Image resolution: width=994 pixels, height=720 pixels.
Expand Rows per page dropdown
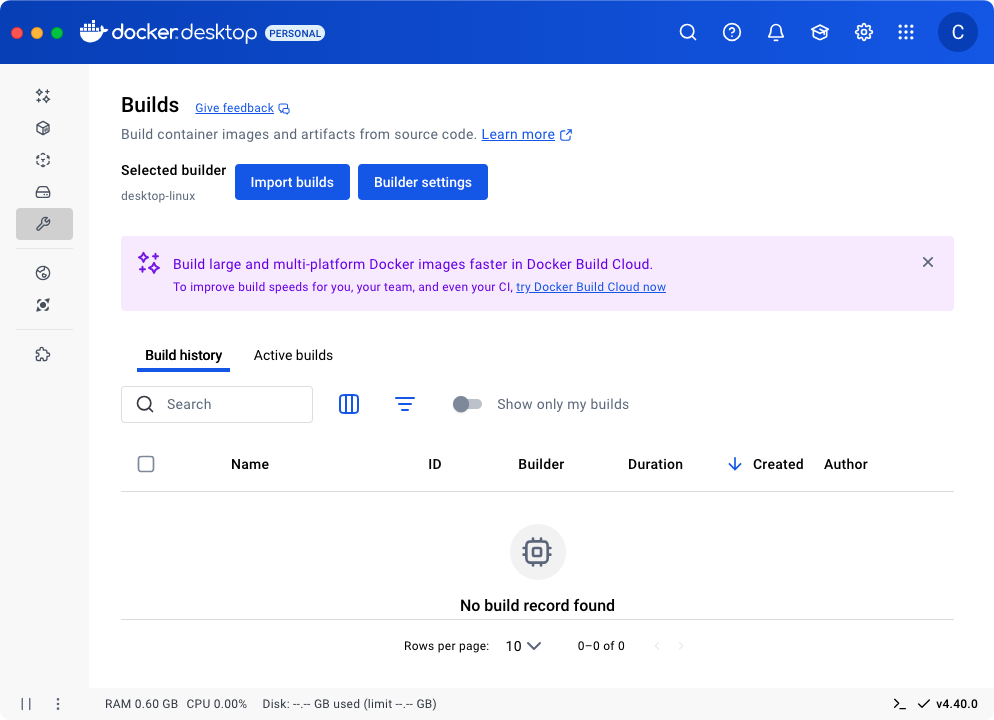pos(523,646)
